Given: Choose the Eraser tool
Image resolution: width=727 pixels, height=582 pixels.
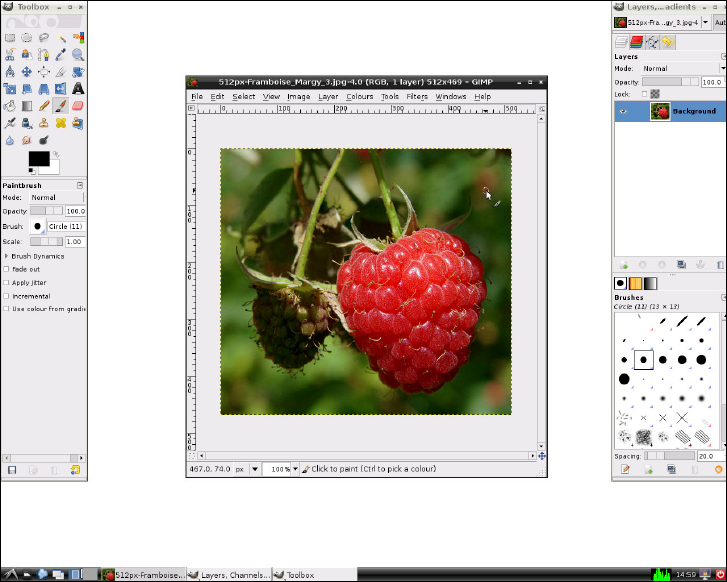Looking at the screenshot, I should pyautogui.click(x=78, y=105).
